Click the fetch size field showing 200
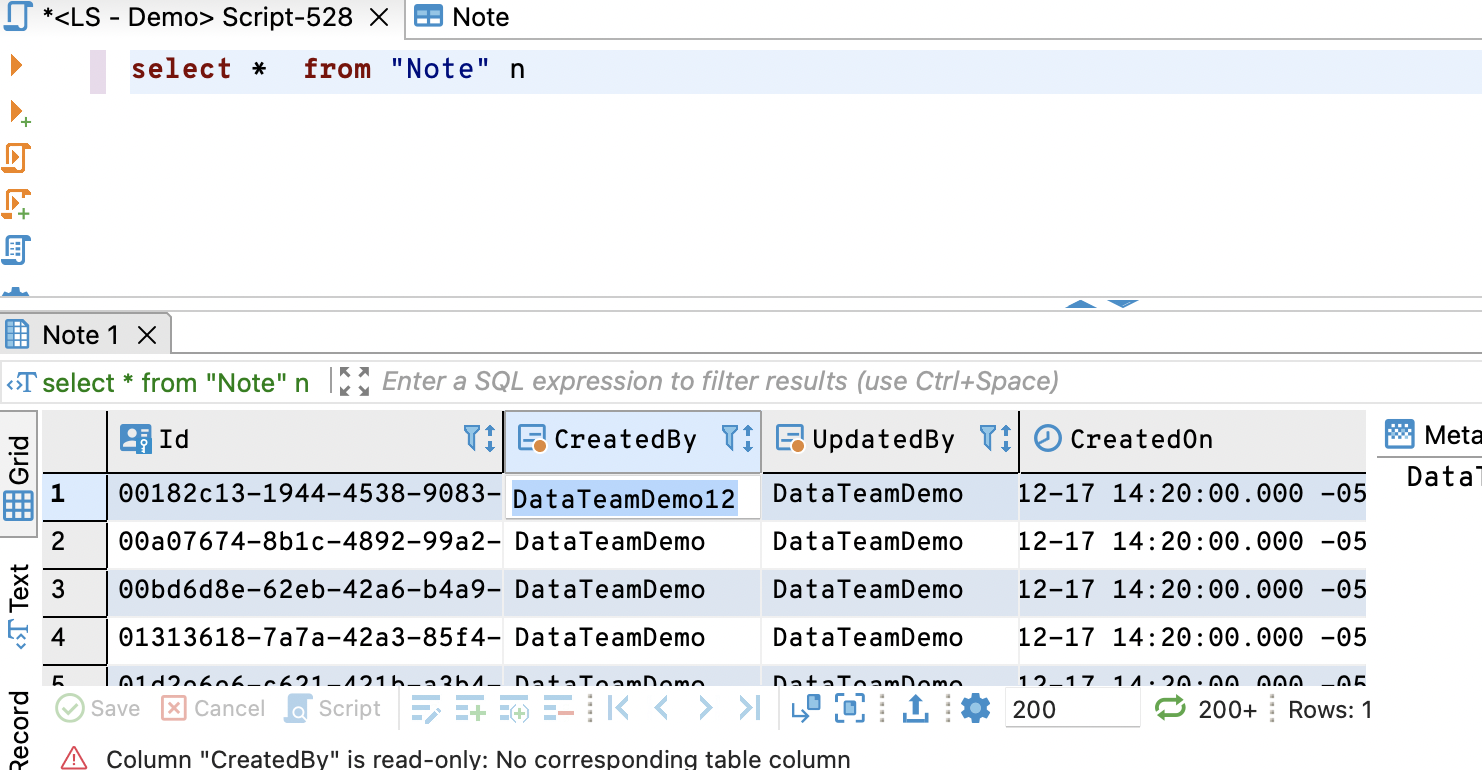 1072,709
